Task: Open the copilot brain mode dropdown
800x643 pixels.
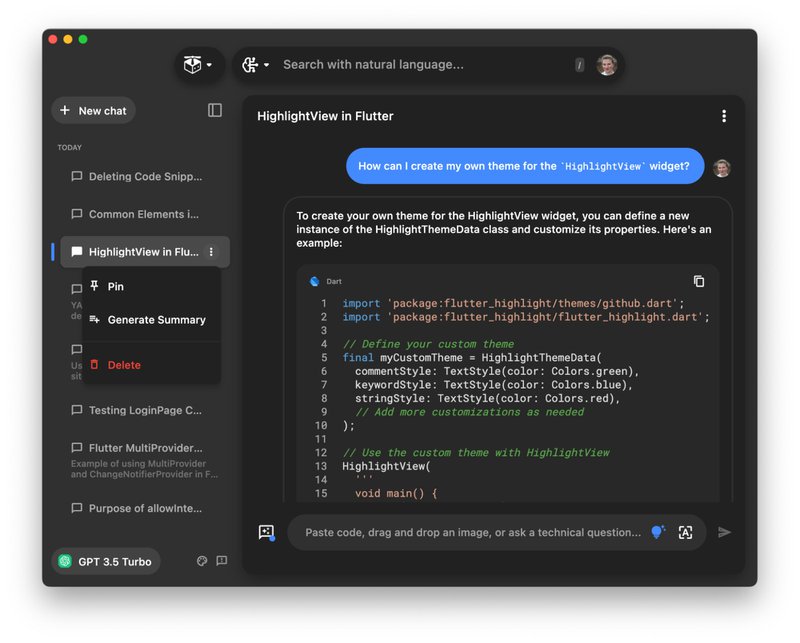Action: [256, 65]
